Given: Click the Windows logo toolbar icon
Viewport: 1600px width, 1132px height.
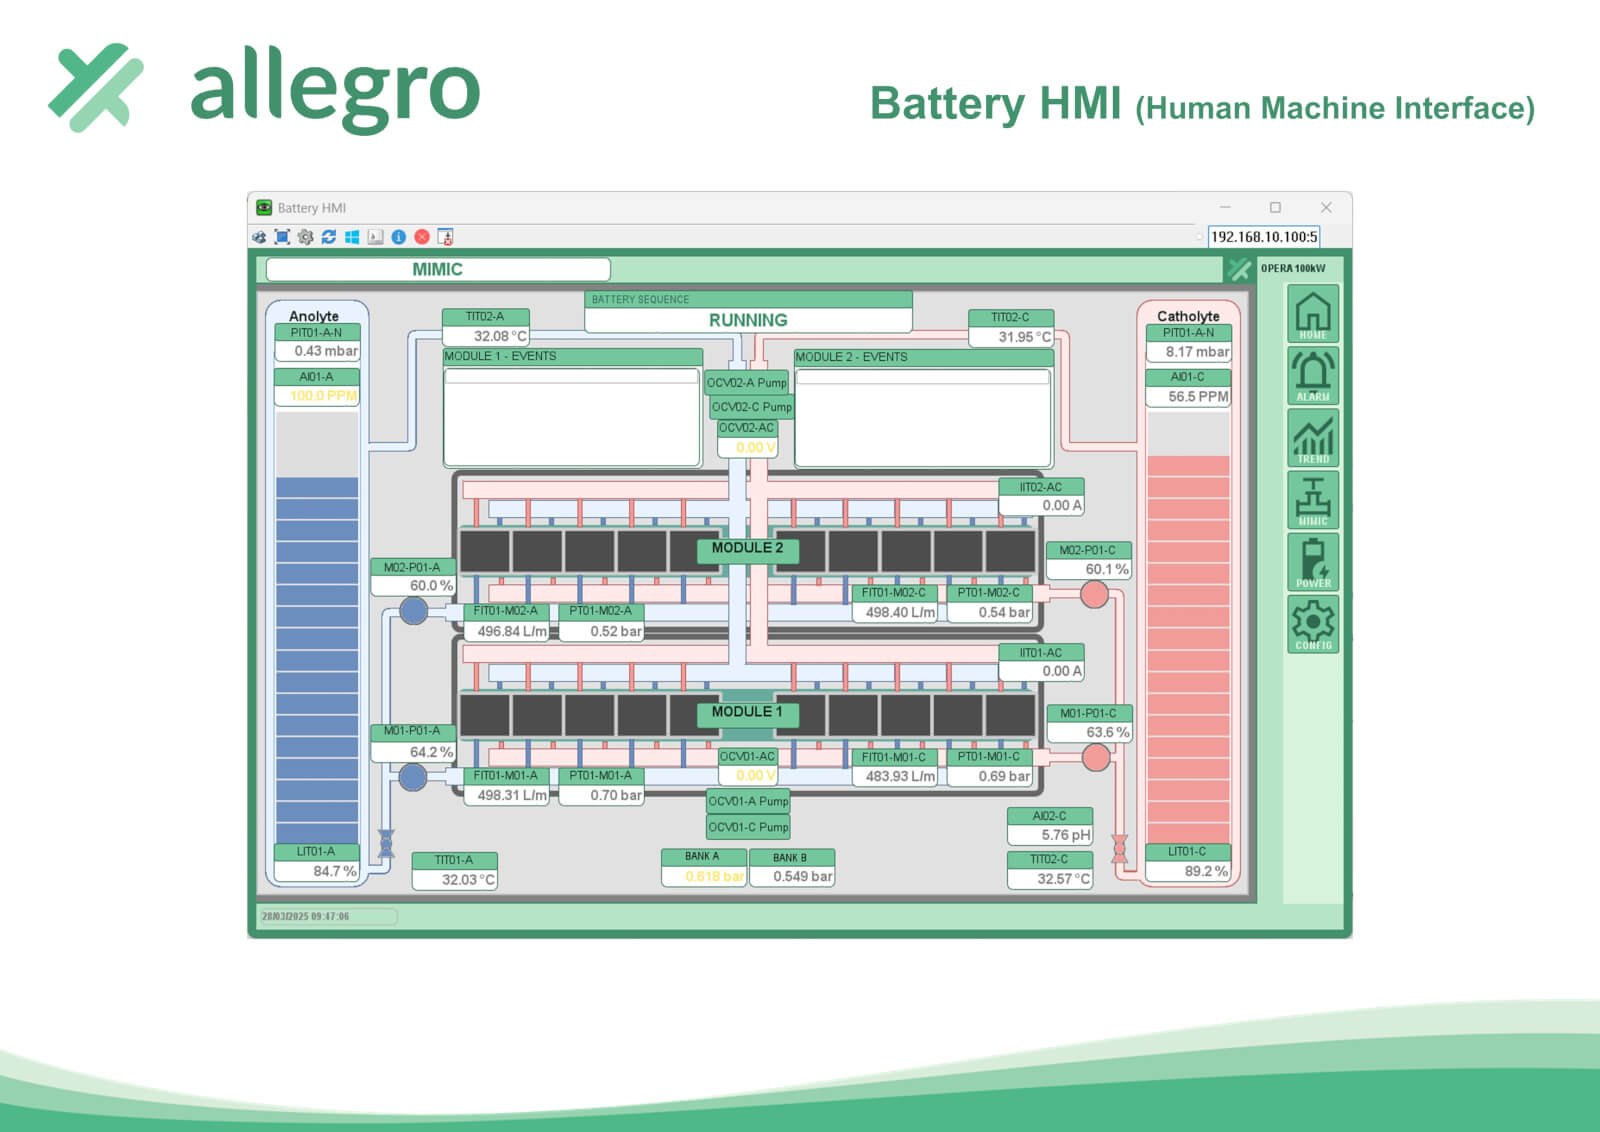Looking at the screenshot, I should pyautogui.click(x=352, y=237).
